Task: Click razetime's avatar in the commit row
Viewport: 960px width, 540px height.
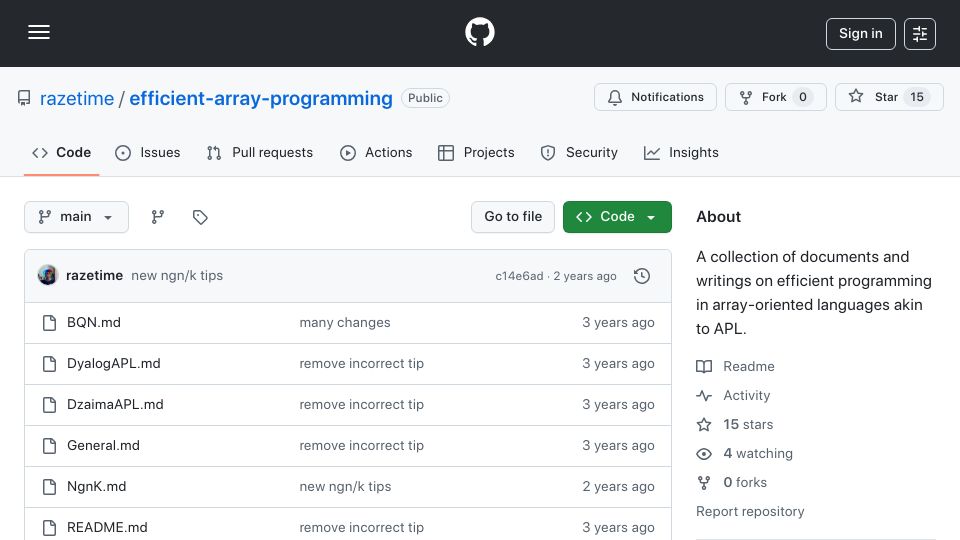Action: [x=48, y=276]
